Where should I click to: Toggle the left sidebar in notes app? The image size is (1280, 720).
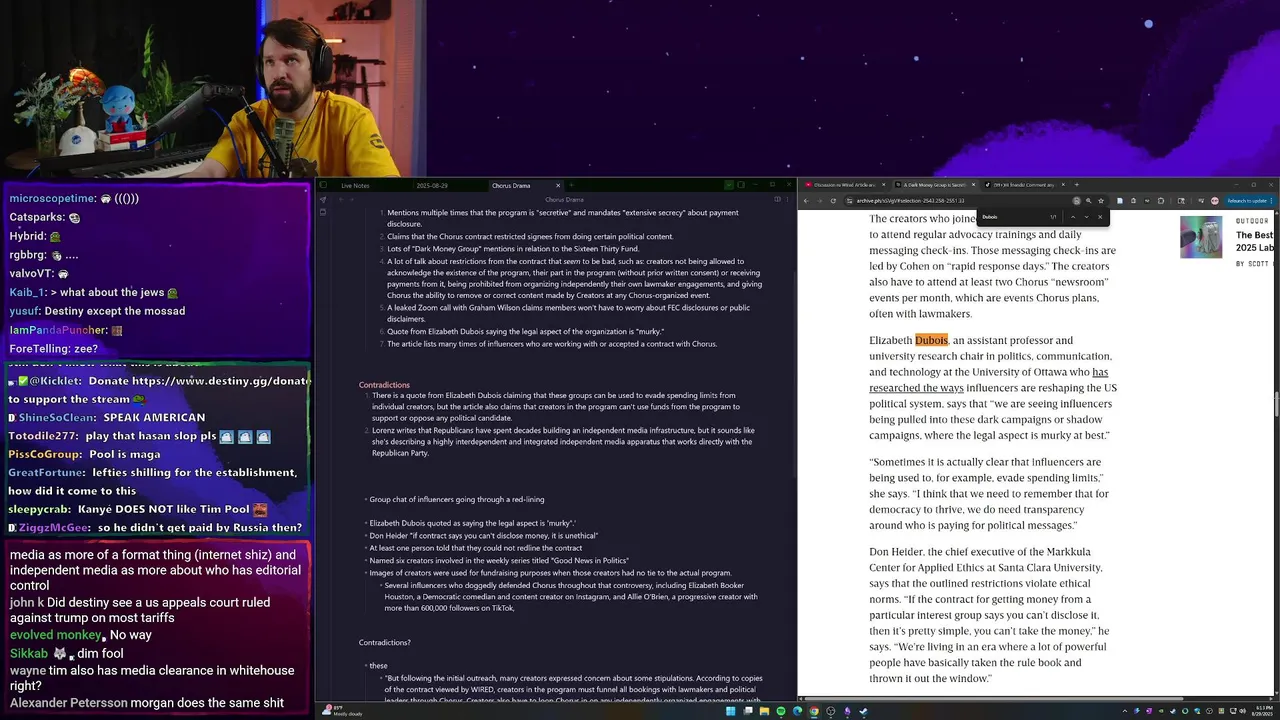pos(323,185)
